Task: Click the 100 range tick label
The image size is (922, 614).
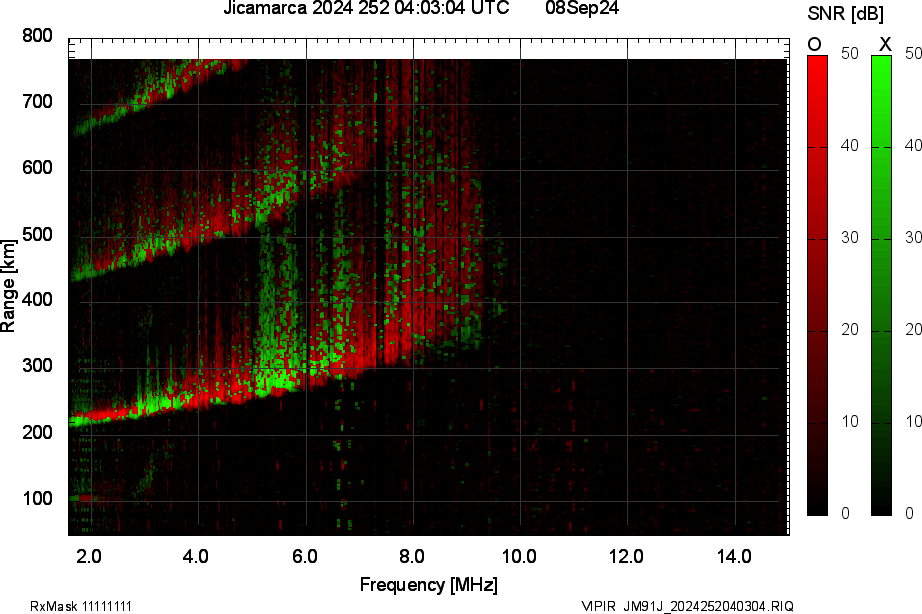Action: (37, 499)
